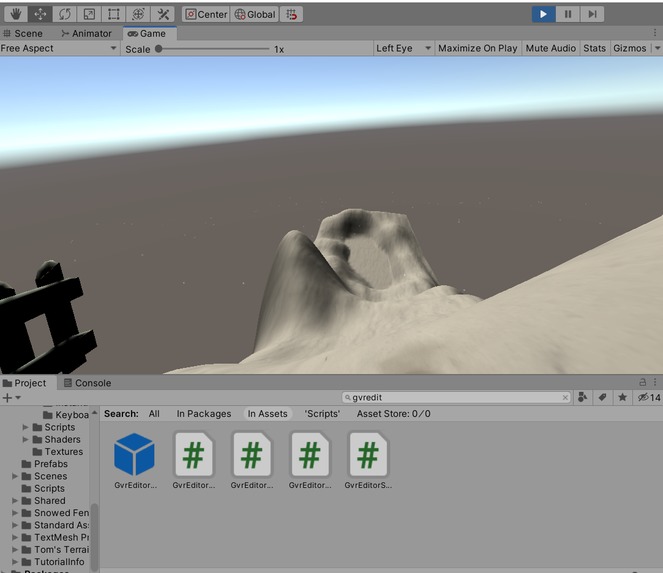Screen dimensions: 663x573
Task: Open Game view panel options menu
Action: [x=655, y=33]
